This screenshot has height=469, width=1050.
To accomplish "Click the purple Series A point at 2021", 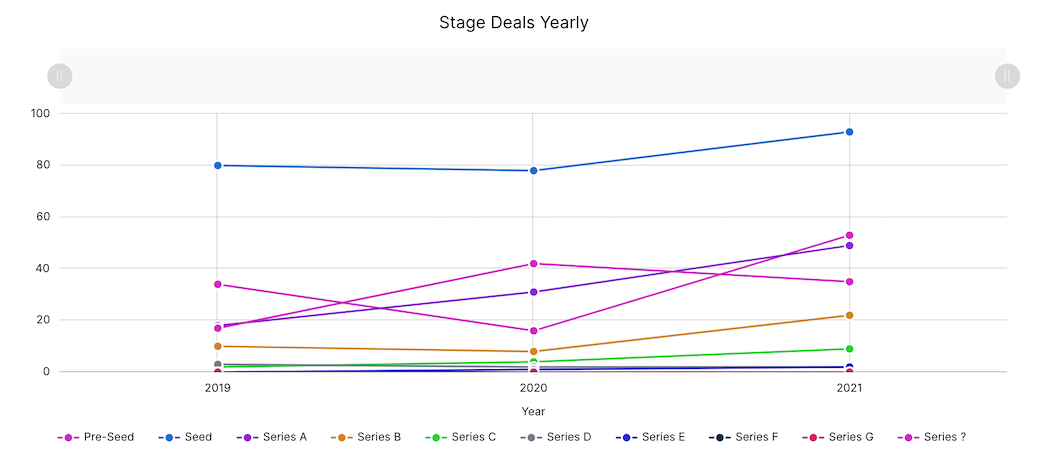I will [849, 245].
